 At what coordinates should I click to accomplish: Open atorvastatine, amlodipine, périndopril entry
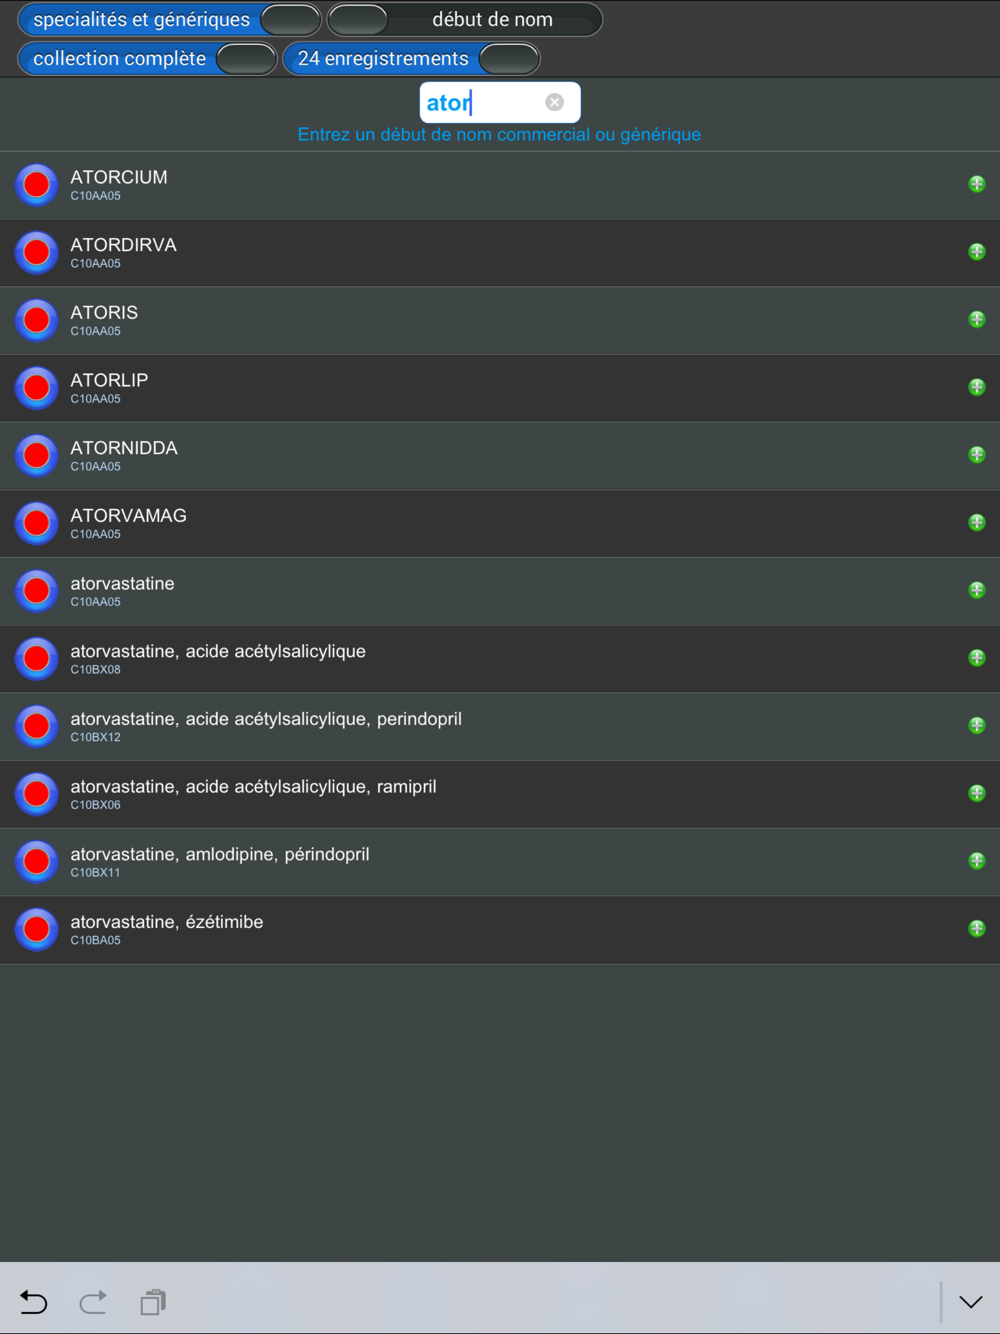pyautogui.click(x=500, y=862)
